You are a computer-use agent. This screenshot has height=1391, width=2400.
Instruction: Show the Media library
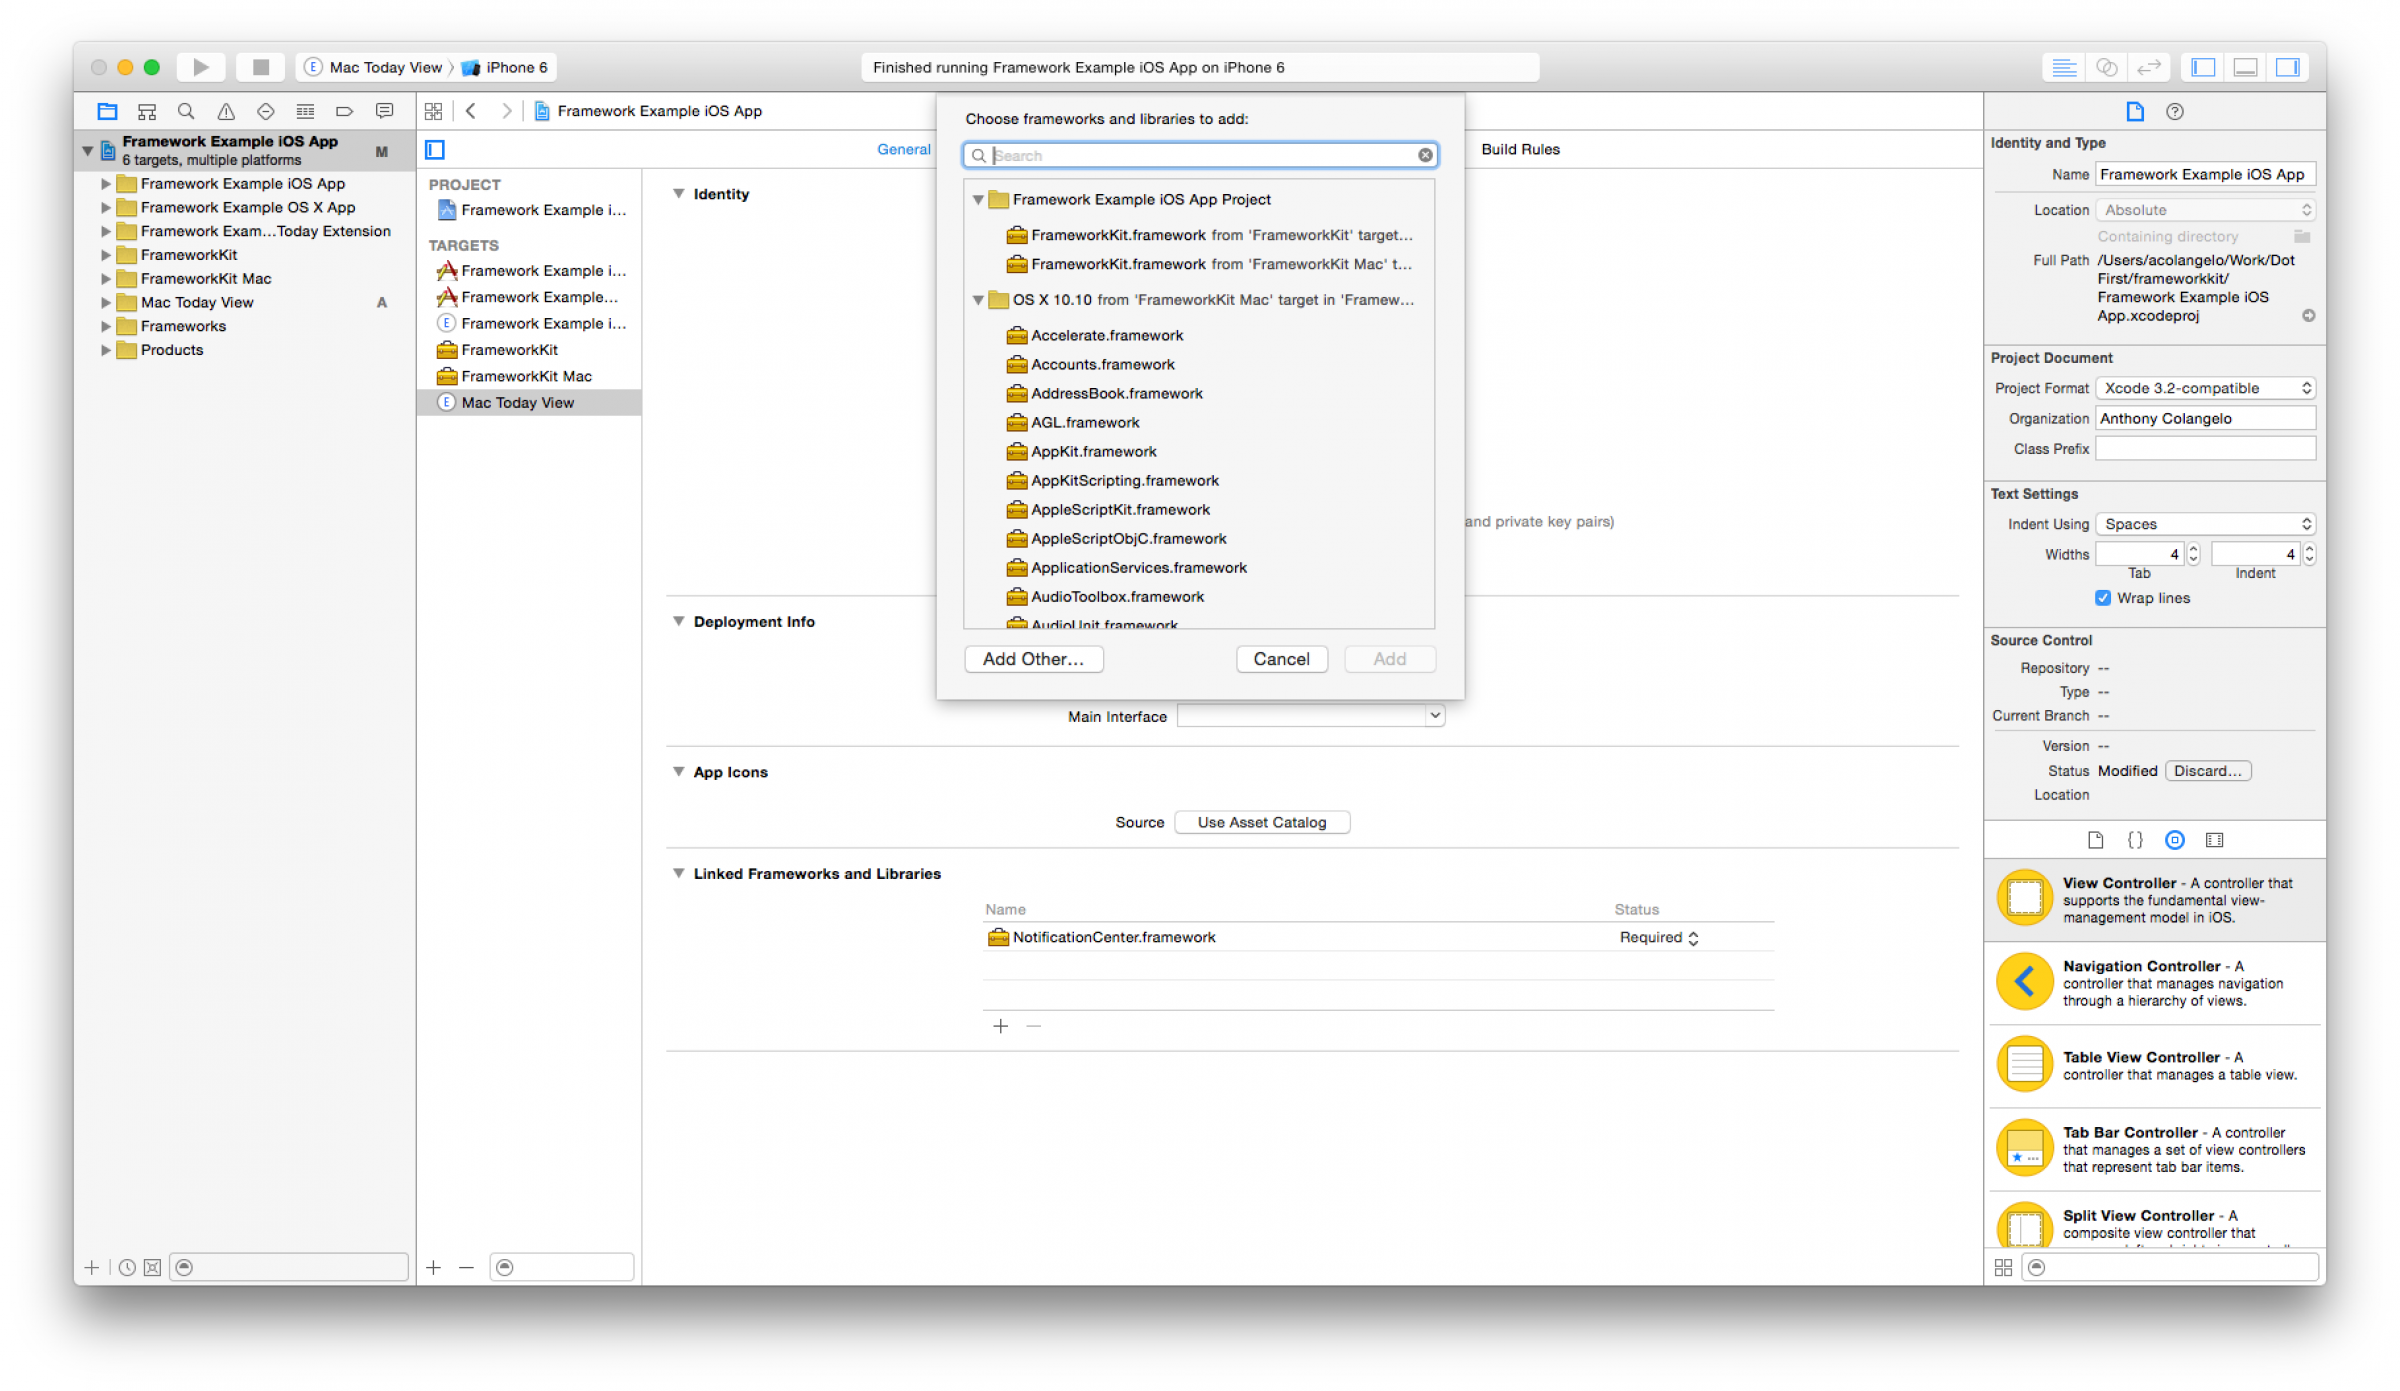[2215, 840]
